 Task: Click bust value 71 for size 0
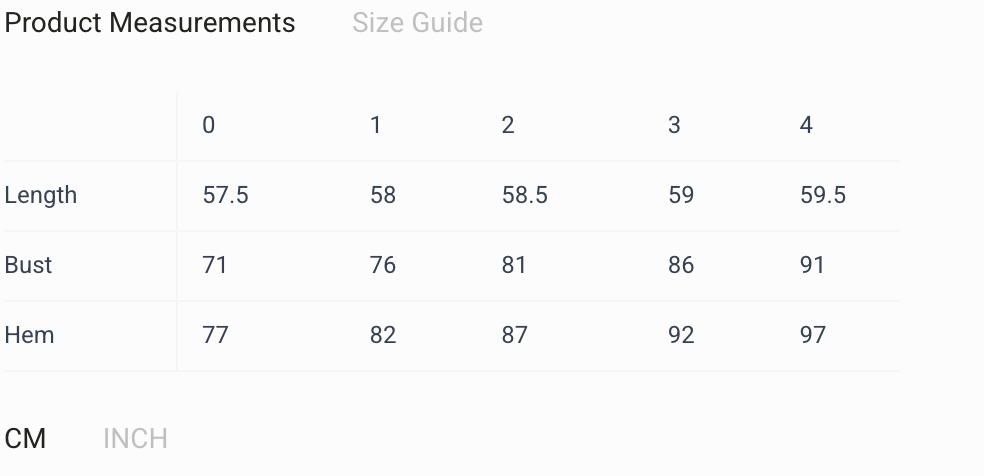215,265
